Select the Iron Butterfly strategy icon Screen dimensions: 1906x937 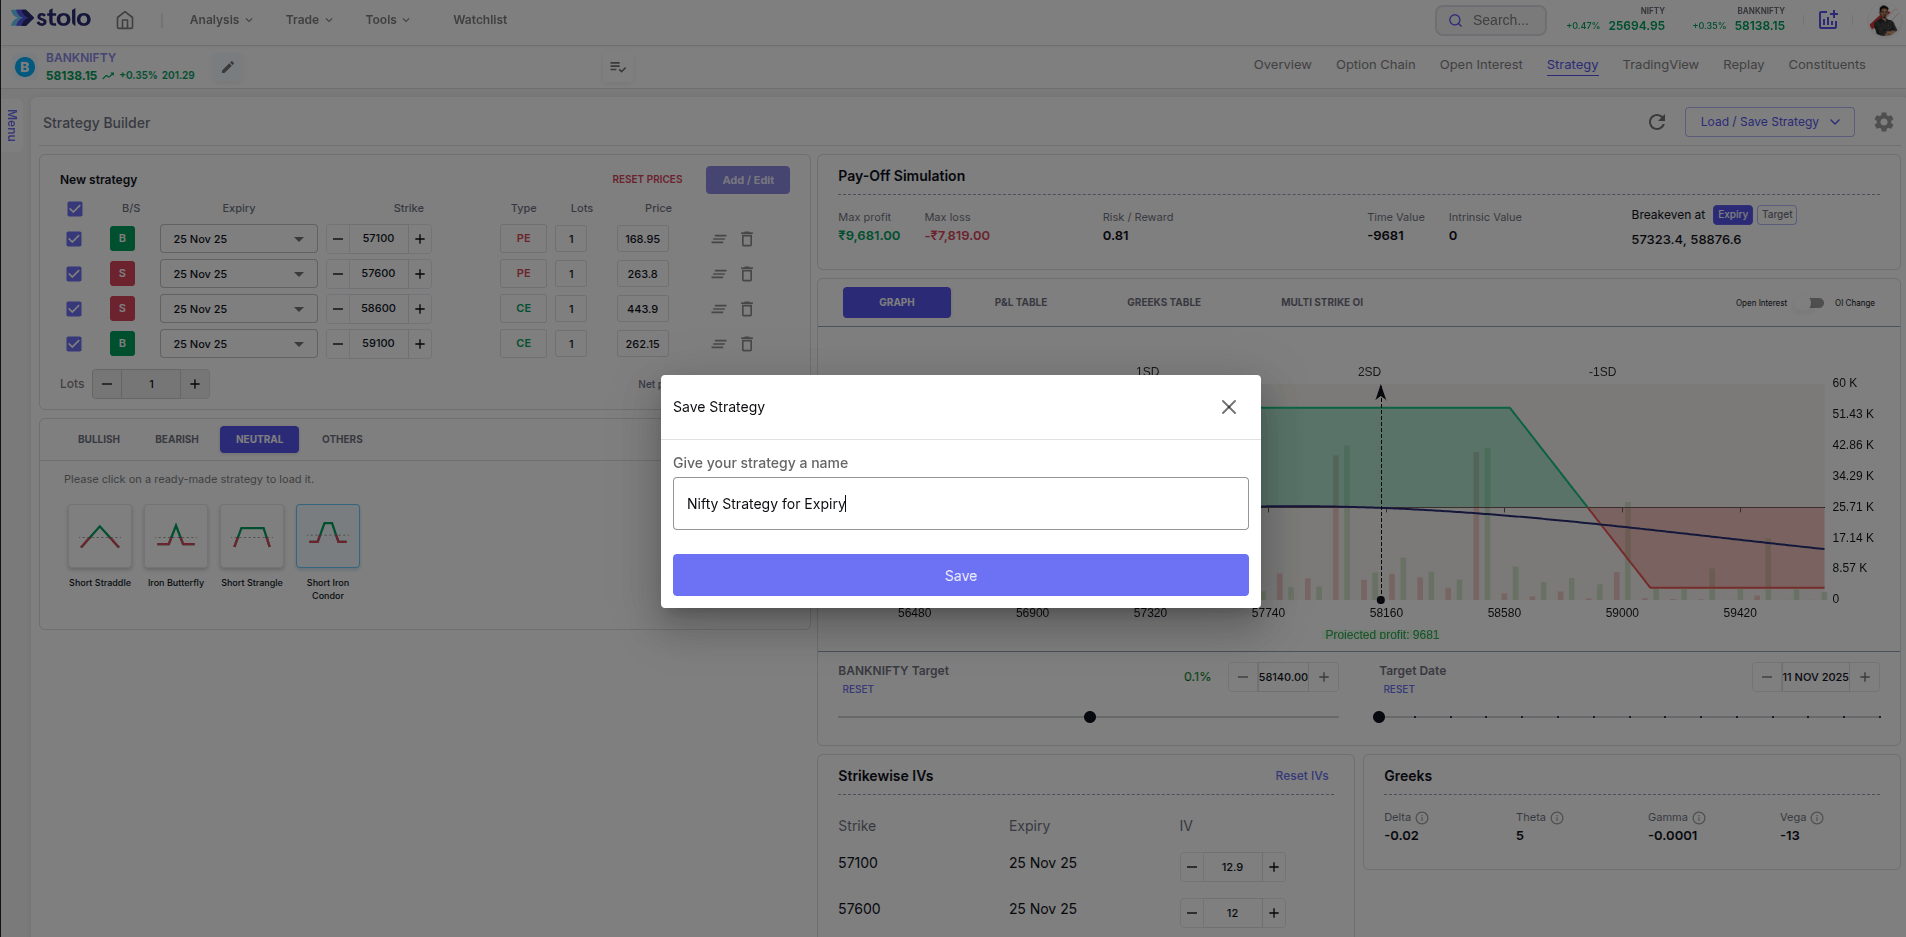pos(176,537)
